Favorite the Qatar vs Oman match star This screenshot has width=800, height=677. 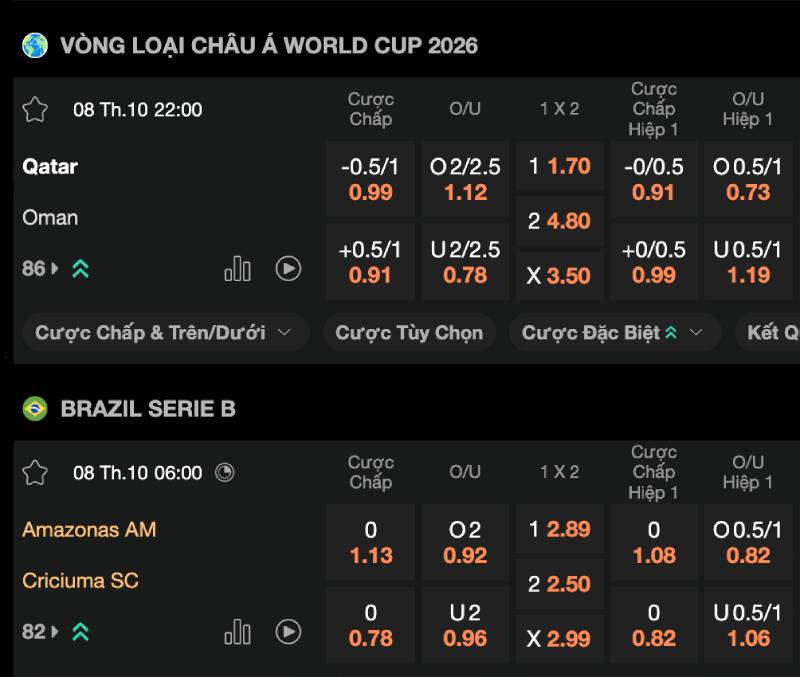point(35,109)
